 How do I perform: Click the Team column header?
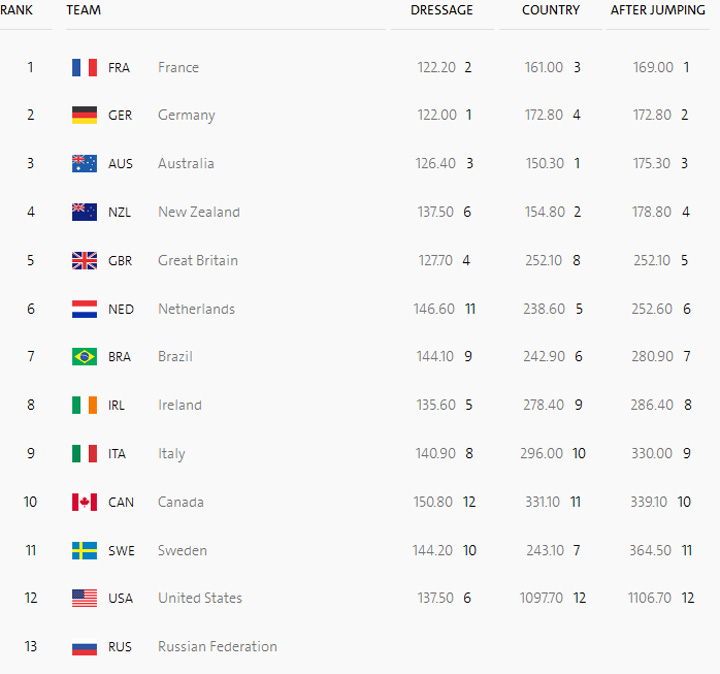pyautogui.click(x=83, y=10)
